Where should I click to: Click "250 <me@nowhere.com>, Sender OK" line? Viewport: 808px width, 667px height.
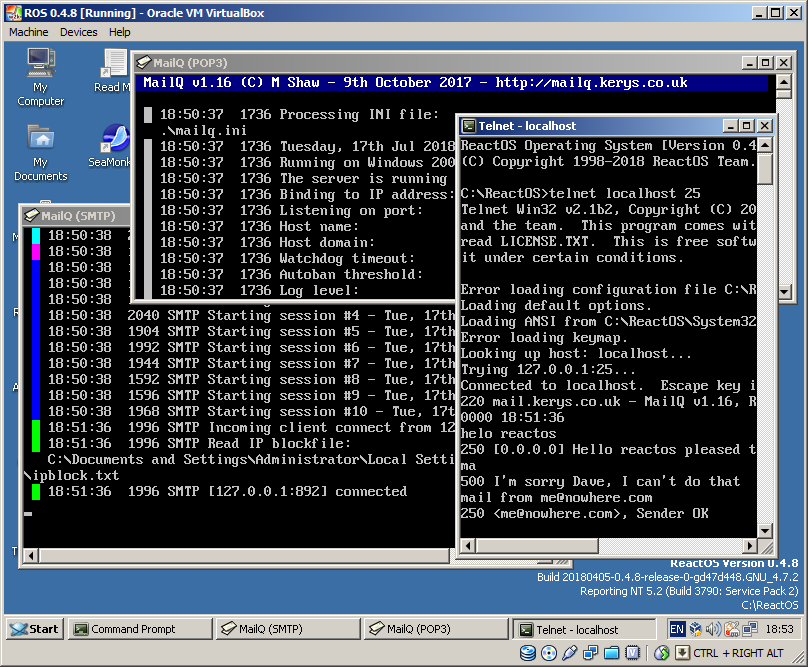pyautogui.click(x=584, y=513)
